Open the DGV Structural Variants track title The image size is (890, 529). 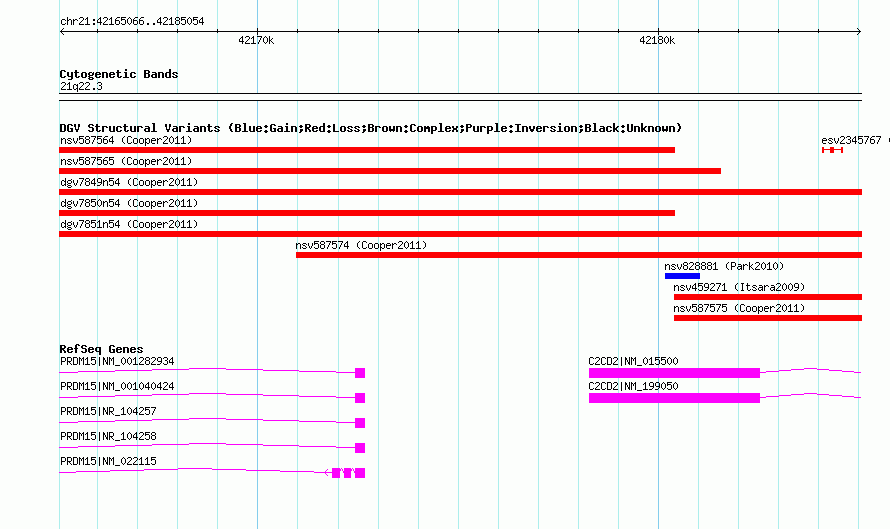[x=370, y=128]
